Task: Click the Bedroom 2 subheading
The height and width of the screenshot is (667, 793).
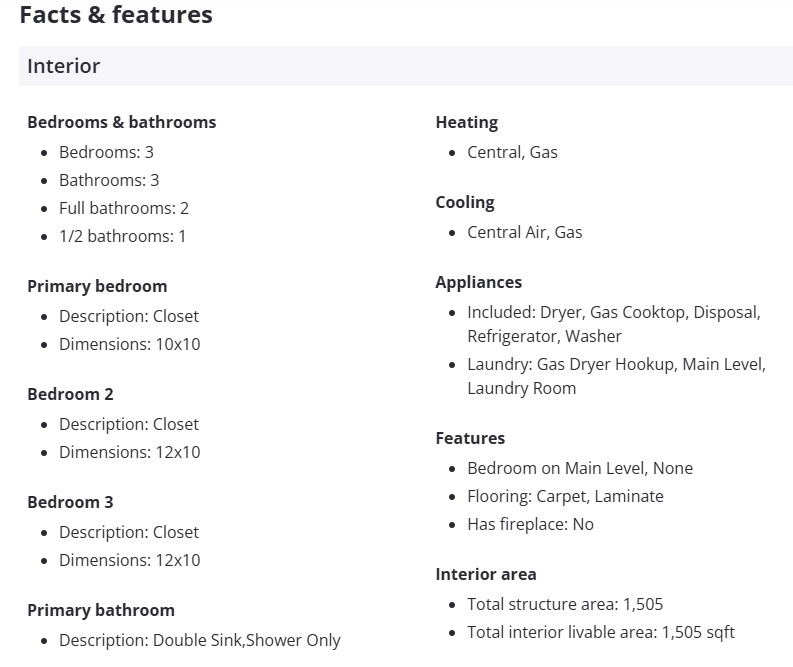Action: (70, 394)
